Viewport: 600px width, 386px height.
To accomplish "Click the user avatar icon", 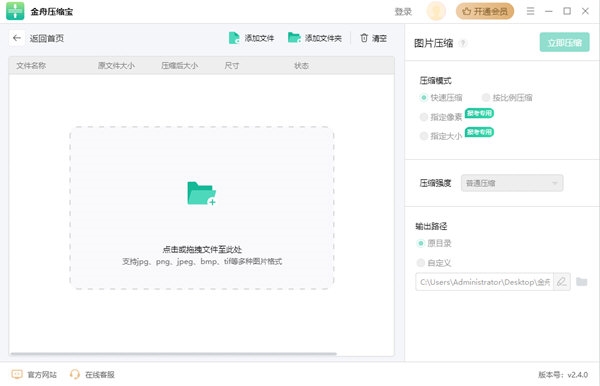I will [x=436, y=11].
